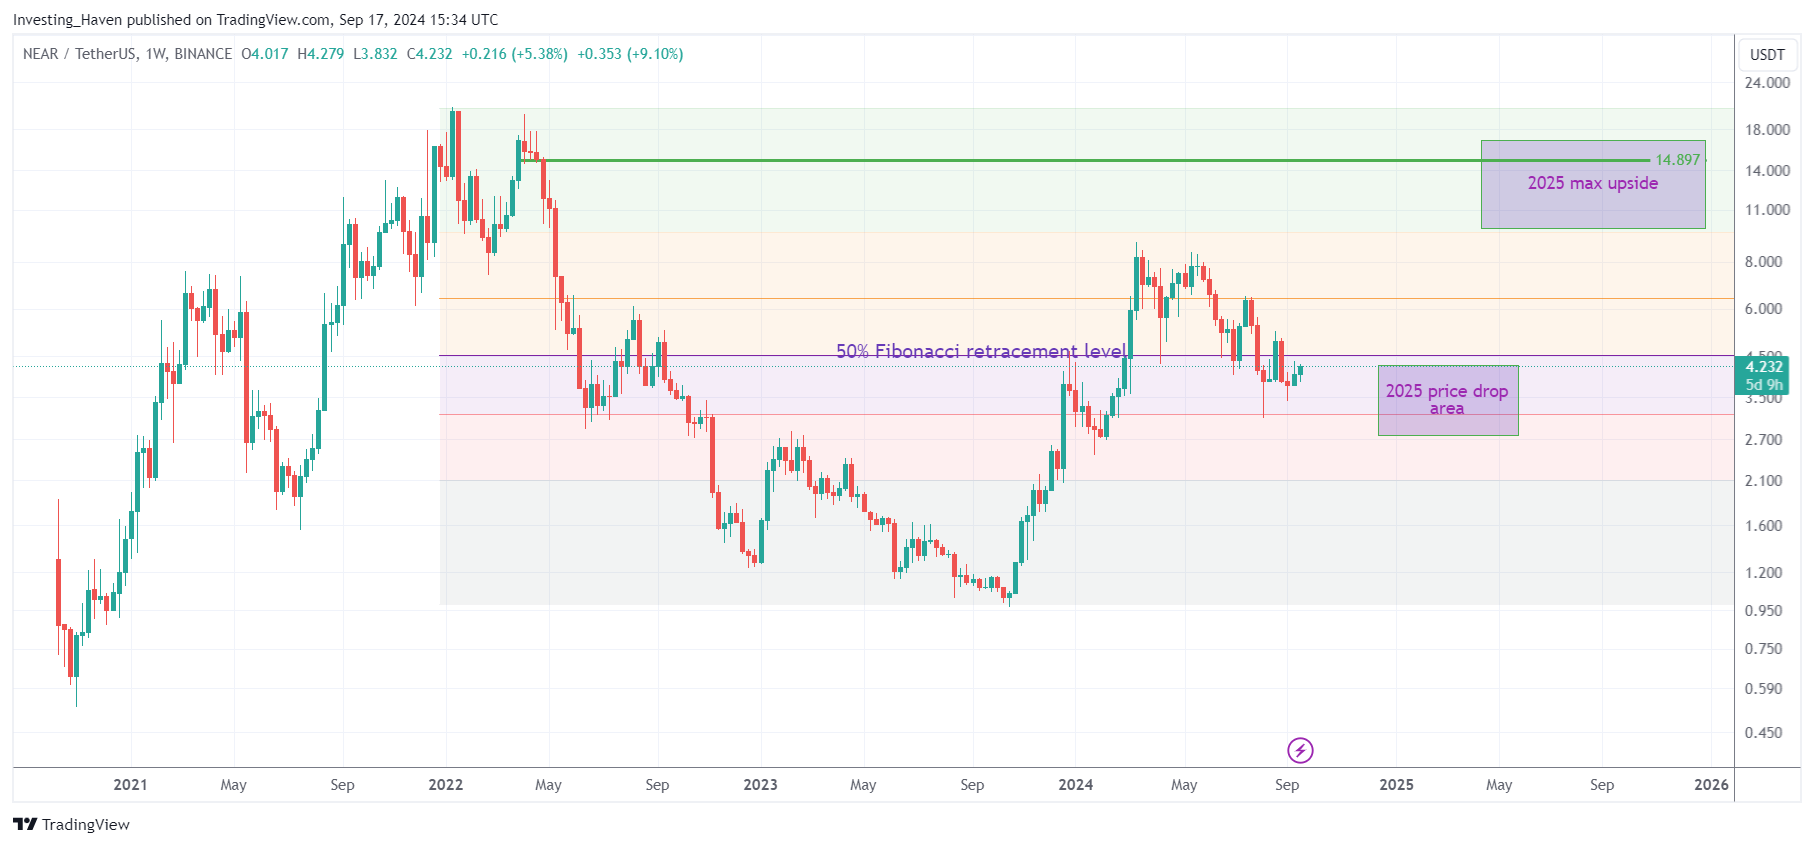Click the 2.100 price axis label

tap(1763, 481)
